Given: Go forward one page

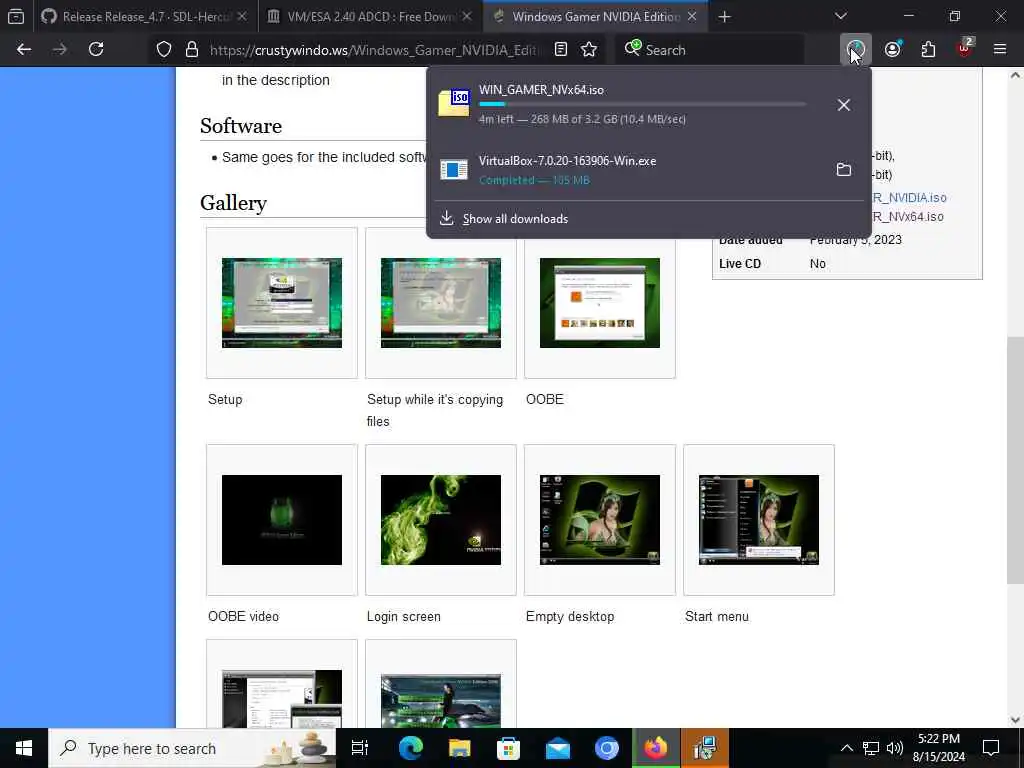Looking at the screenshot, I should [59, 49].
